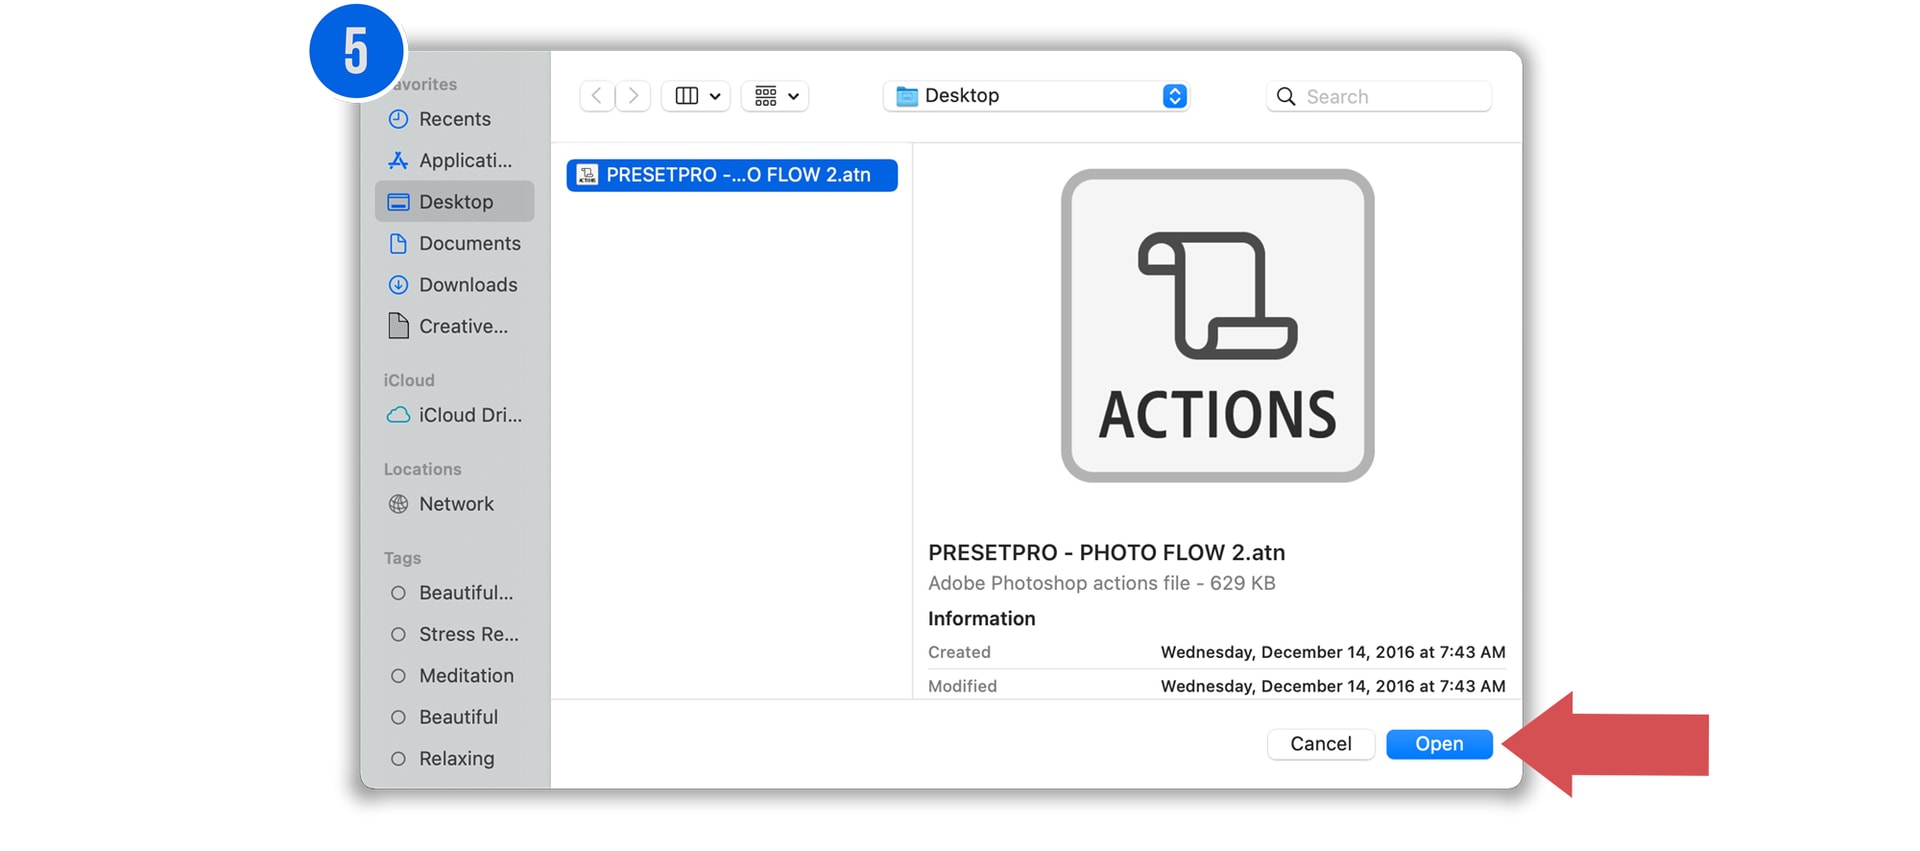The height and width of the screenshot is (851, 1920).
Task: Click the Relaxing tag circle
Action: coord(398,759)
